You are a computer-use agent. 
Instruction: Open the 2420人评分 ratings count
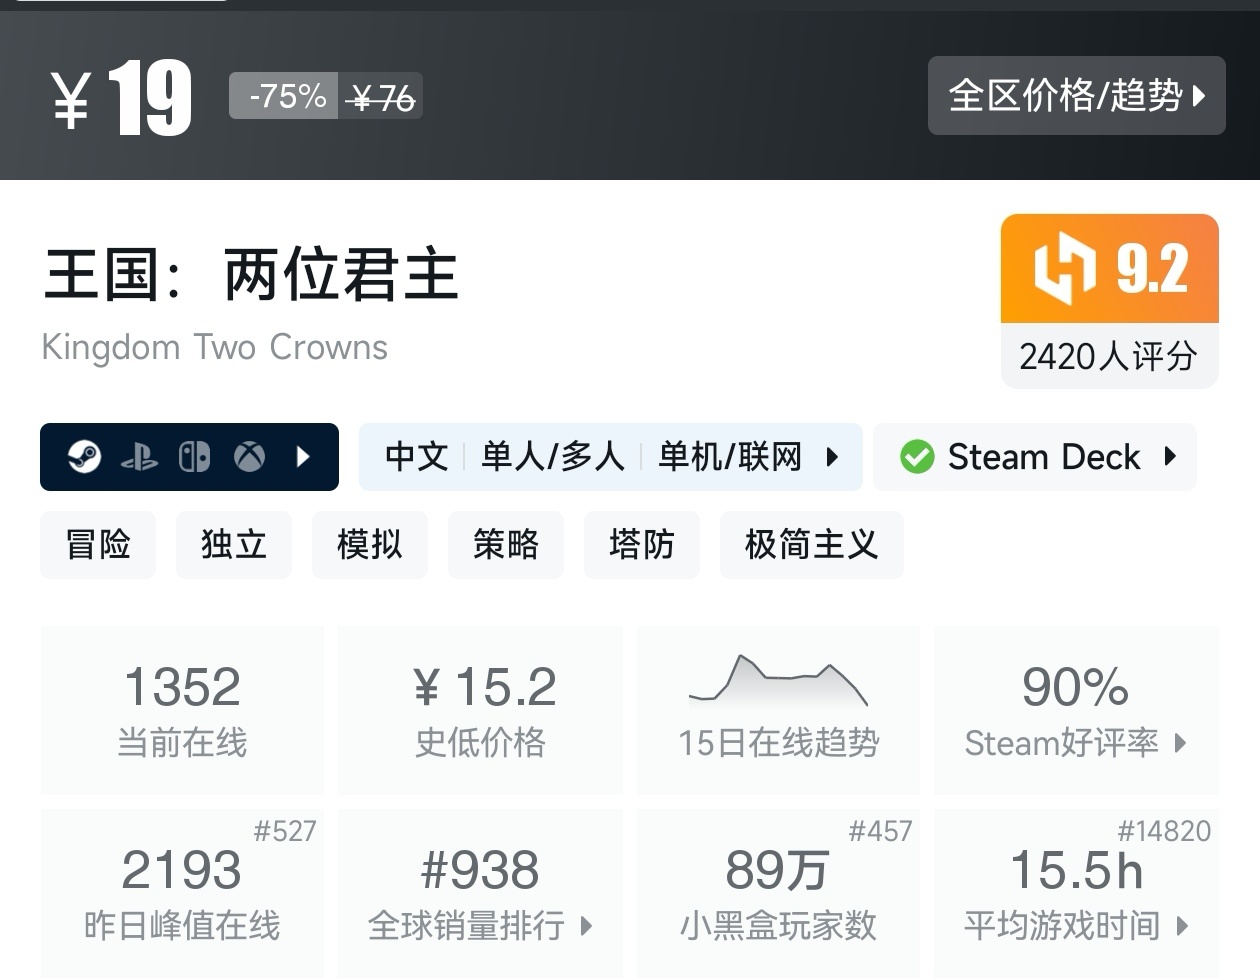click(1109, 356)
